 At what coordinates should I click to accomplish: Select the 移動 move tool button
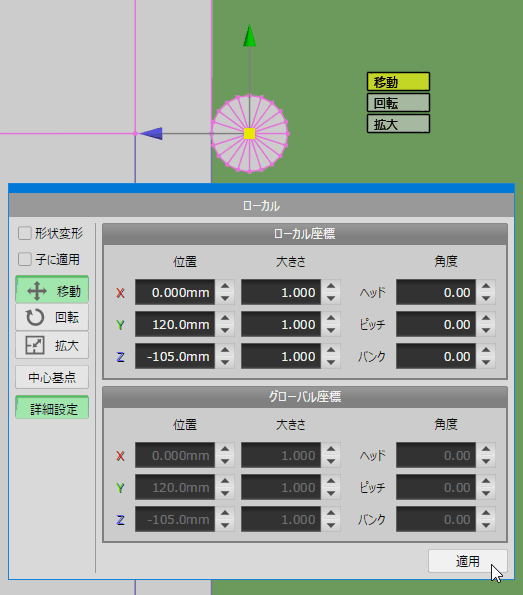point(52,290)
